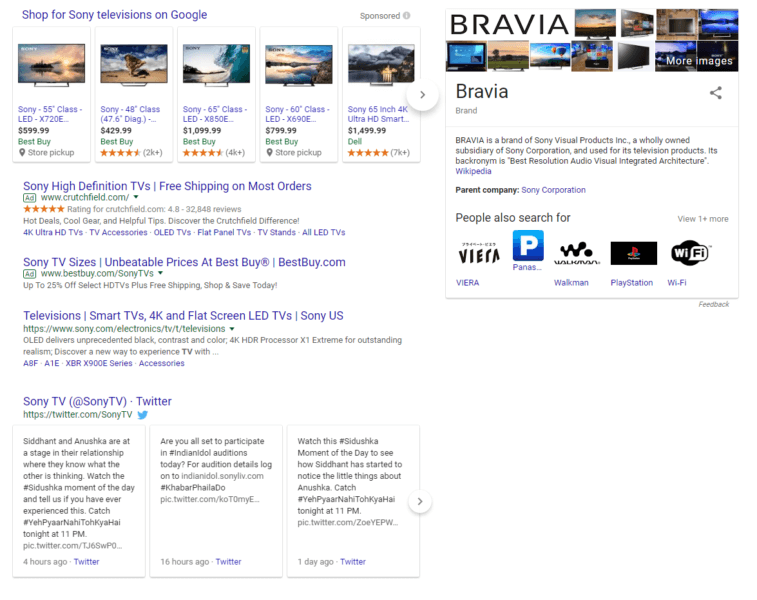Click the share icon in Bravia panel
Viewport: 757px width, 600px height.
(x=715, y=93)
